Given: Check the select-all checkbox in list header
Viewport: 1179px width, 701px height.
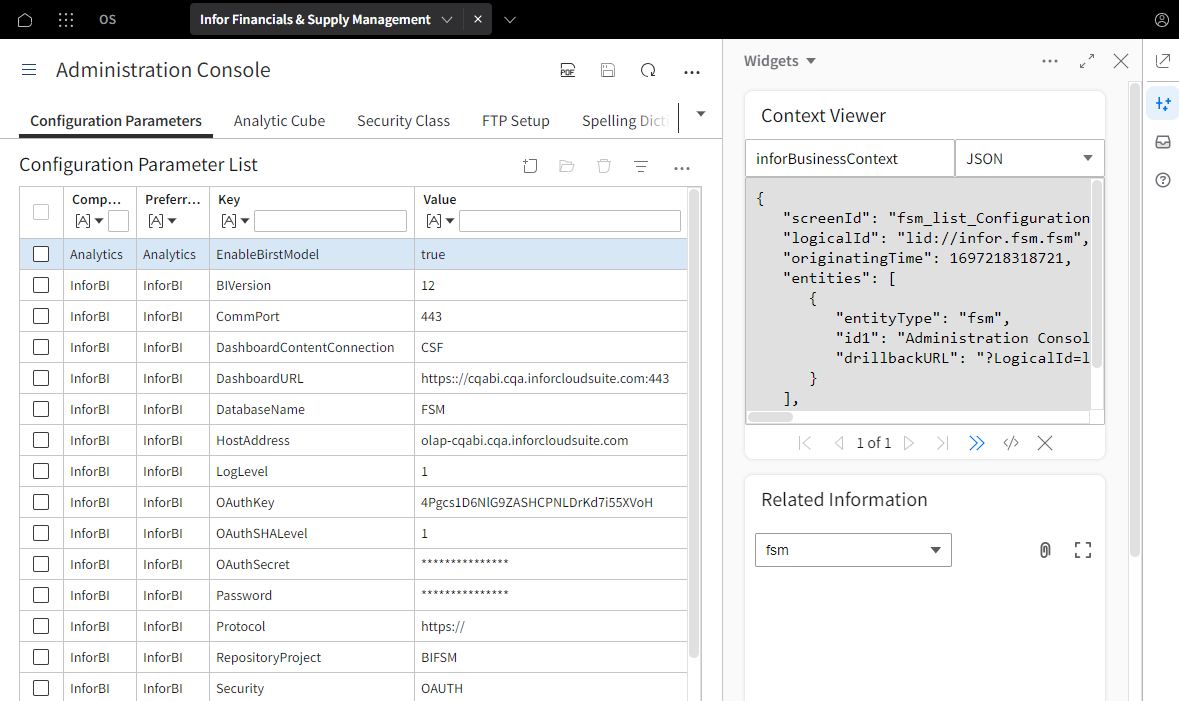Looking at the screenshot, I should click(41, 211).
